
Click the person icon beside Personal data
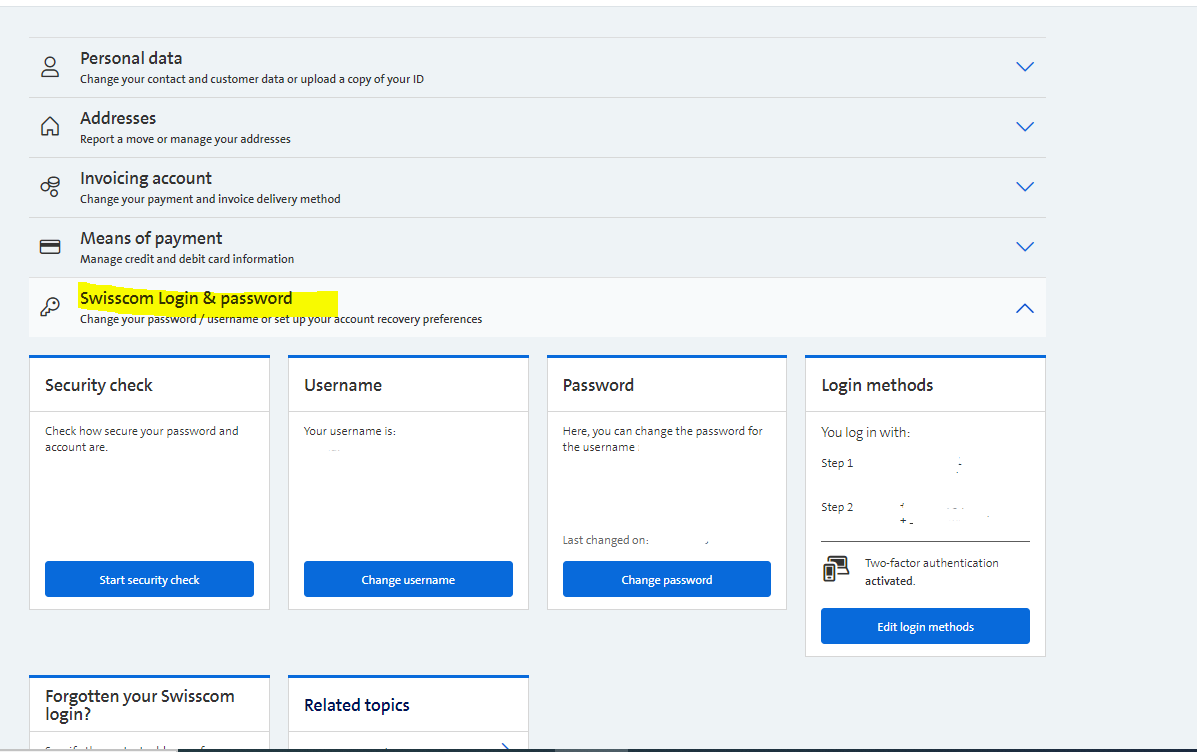pyautogui.click(x=50, y=67)
